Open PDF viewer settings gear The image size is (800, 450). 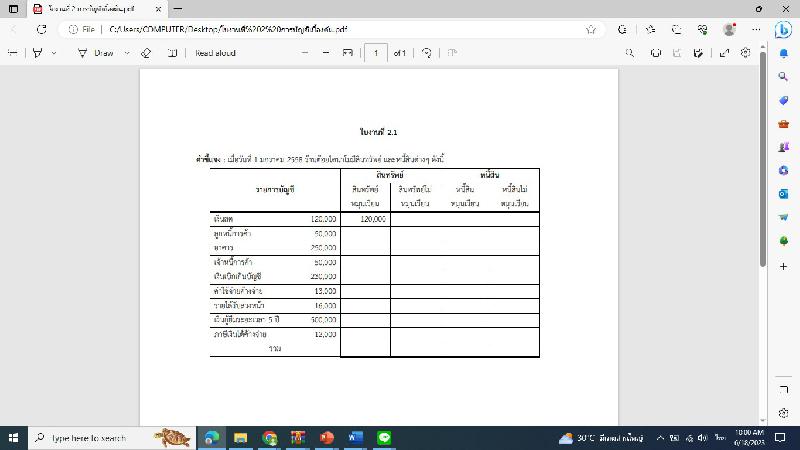pos(745,53)
